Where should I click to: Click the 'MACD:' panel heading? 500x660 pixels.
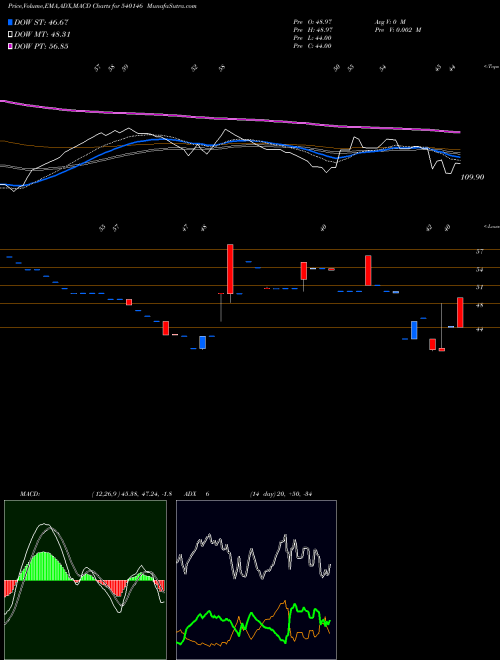[x=29, y=494]
